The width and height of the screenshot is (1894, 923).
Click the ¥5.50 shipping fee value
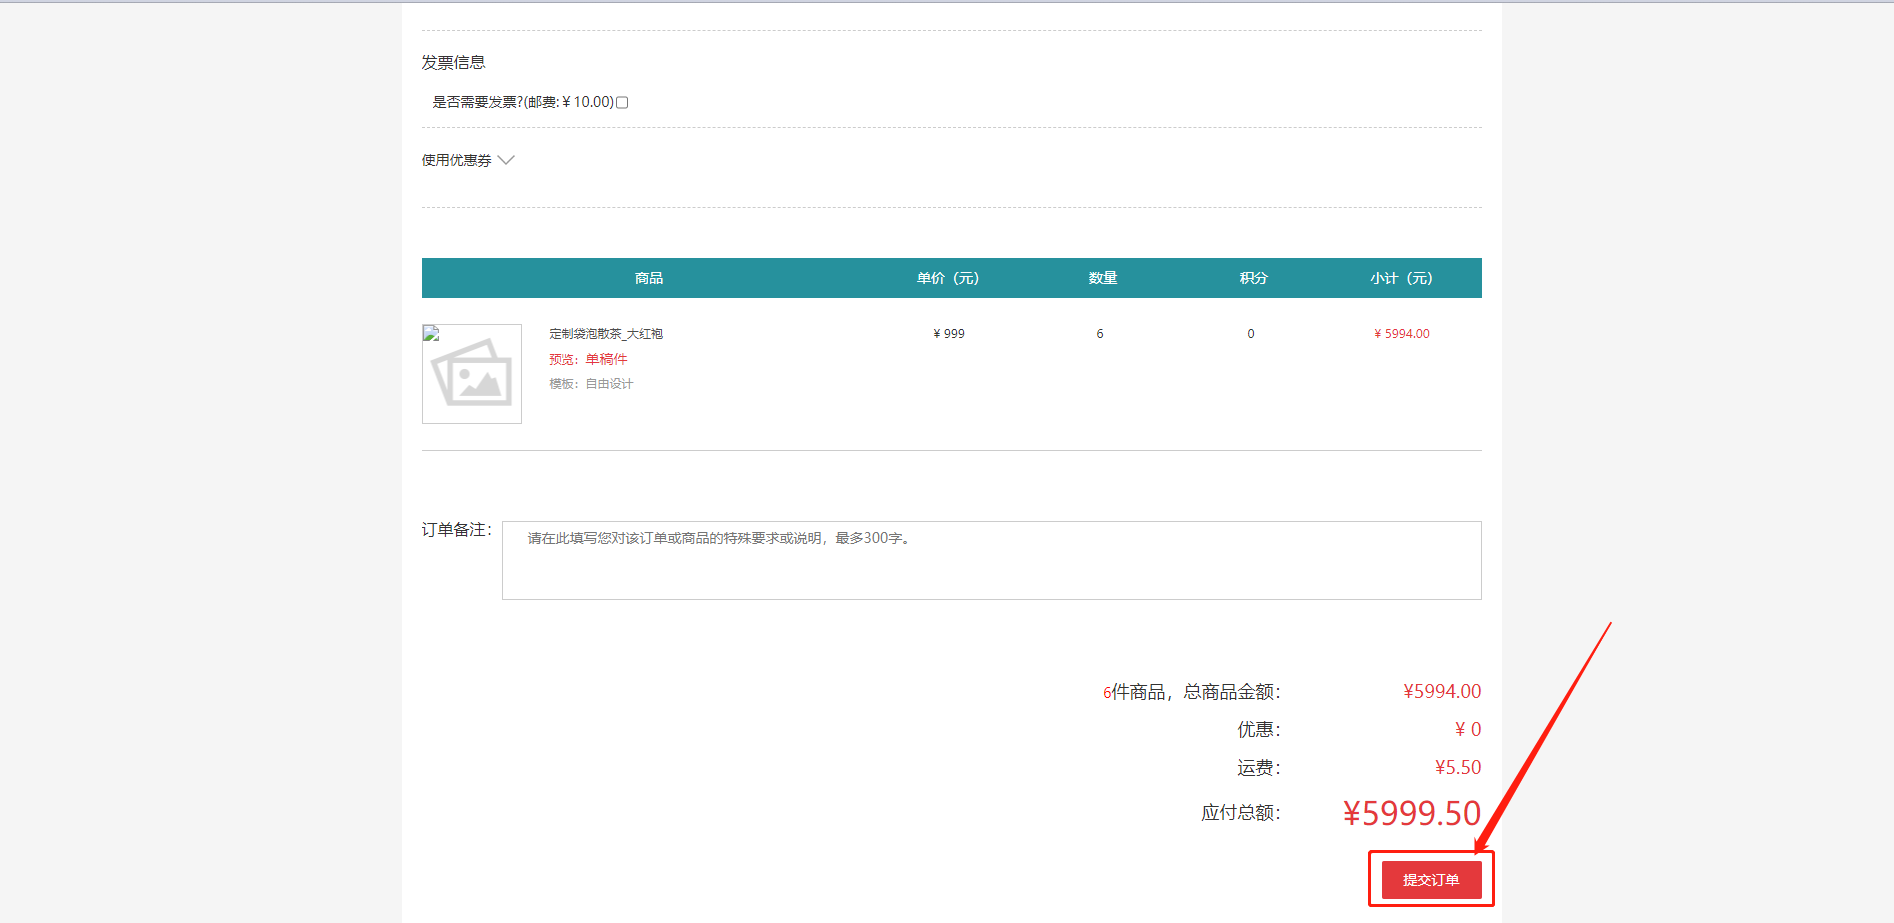click(x=1457, y=767)
